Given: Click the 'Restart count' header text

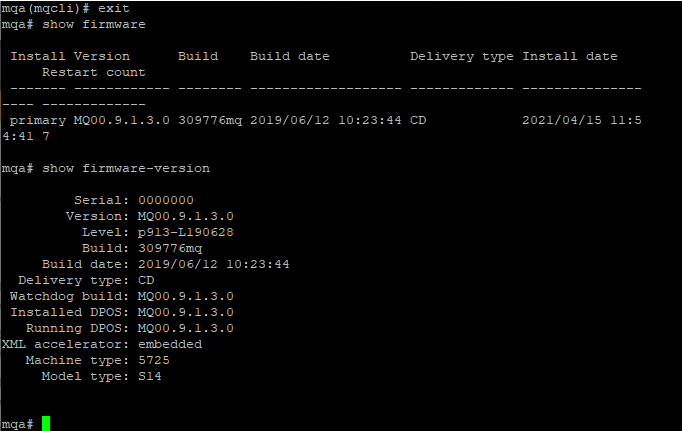Looking at the screenshot, I should (x=94, y=72).
